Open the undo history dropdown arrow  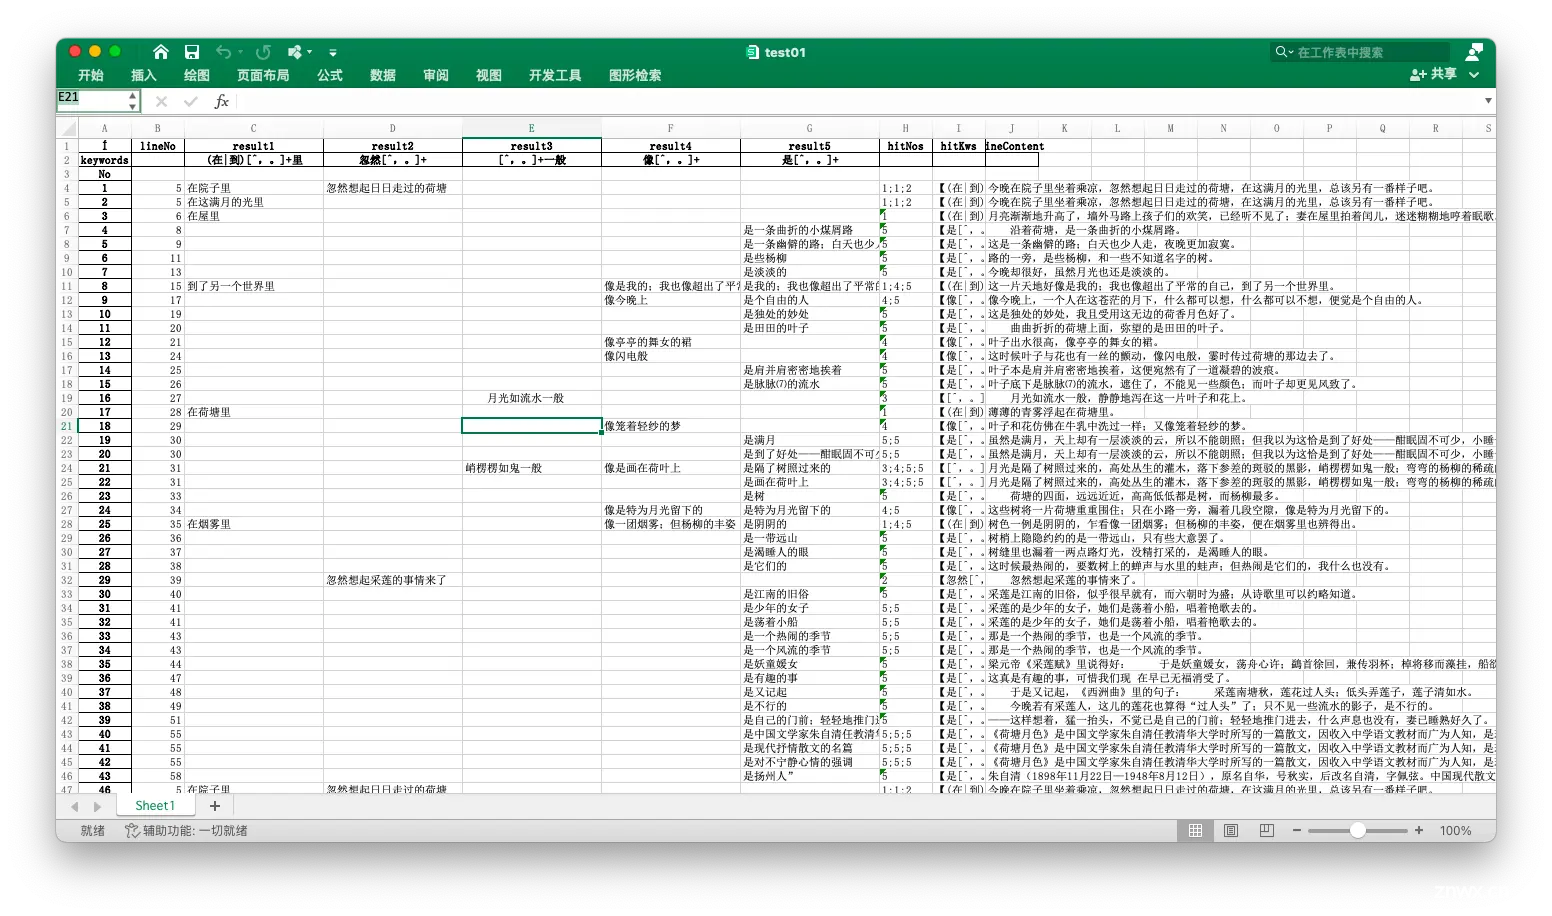[x=241, y=52]
